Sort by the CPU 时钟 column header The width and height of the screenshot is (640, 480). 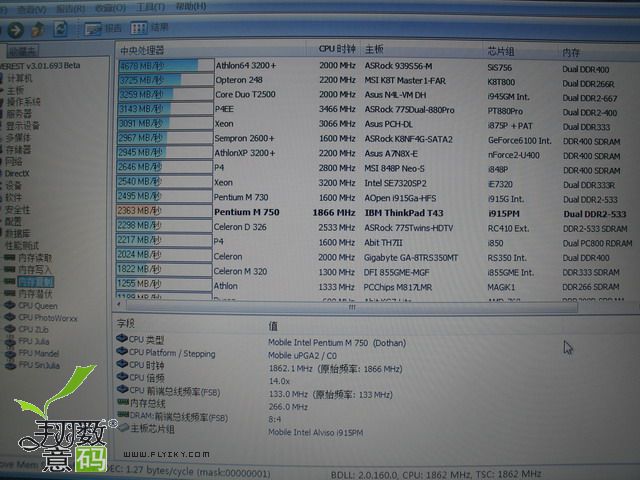point(337,49)
